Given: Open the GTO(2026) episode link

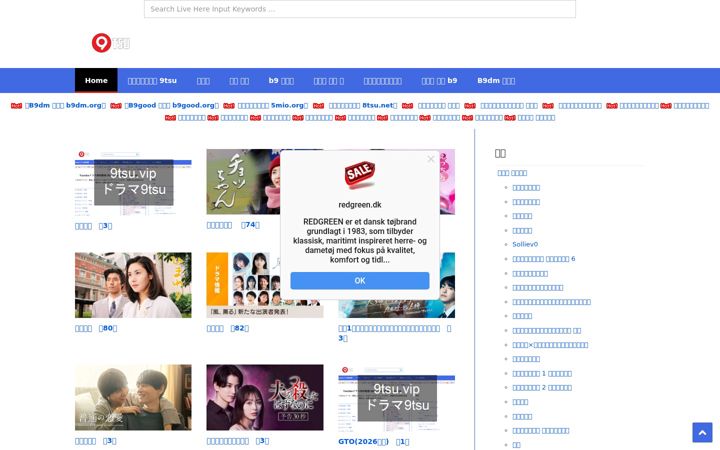Looking at the screenshot, I should point(373,441).
